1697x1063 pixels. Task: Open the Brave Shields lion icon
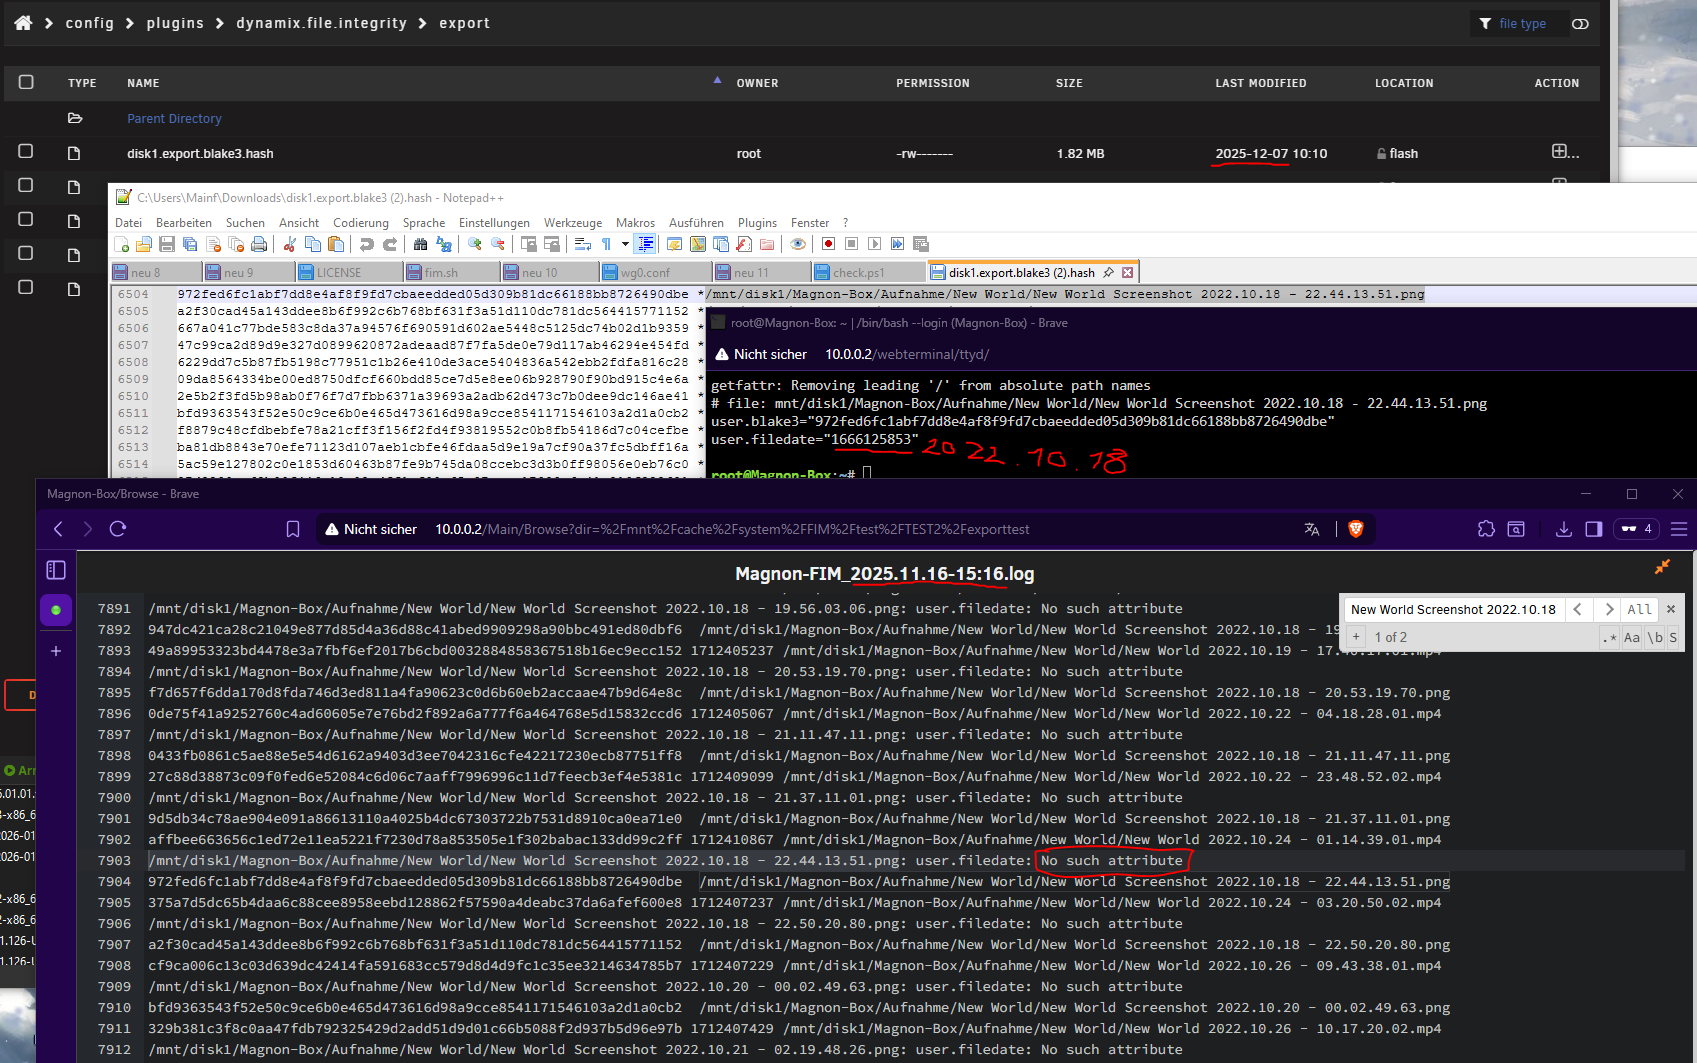pyautogui.click(x=1356, y=529)
